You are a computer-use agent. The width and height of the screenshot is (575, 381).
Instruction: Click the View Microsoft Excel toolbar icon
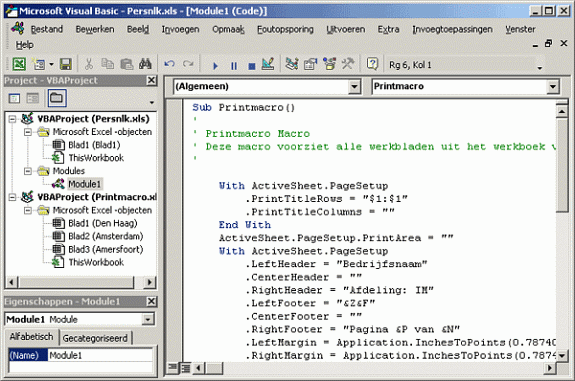19,65
